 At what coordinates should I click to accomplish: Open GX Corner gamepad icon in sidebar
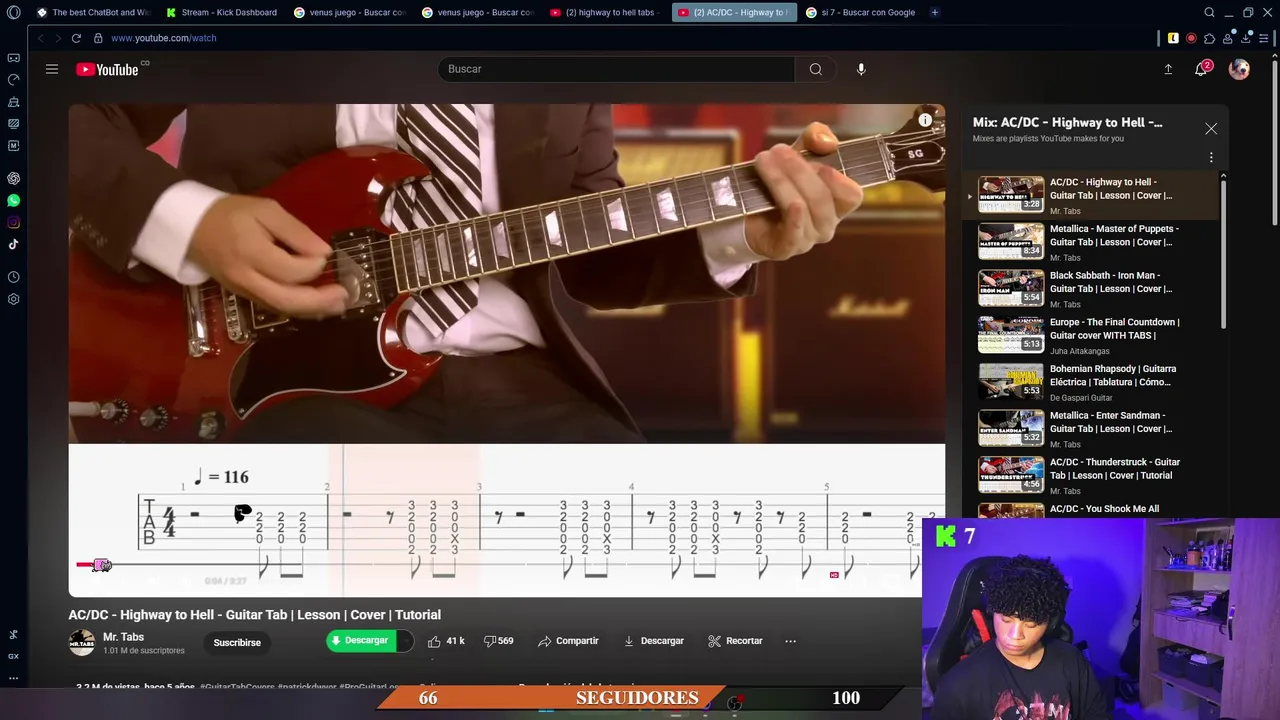coord(13,58)
